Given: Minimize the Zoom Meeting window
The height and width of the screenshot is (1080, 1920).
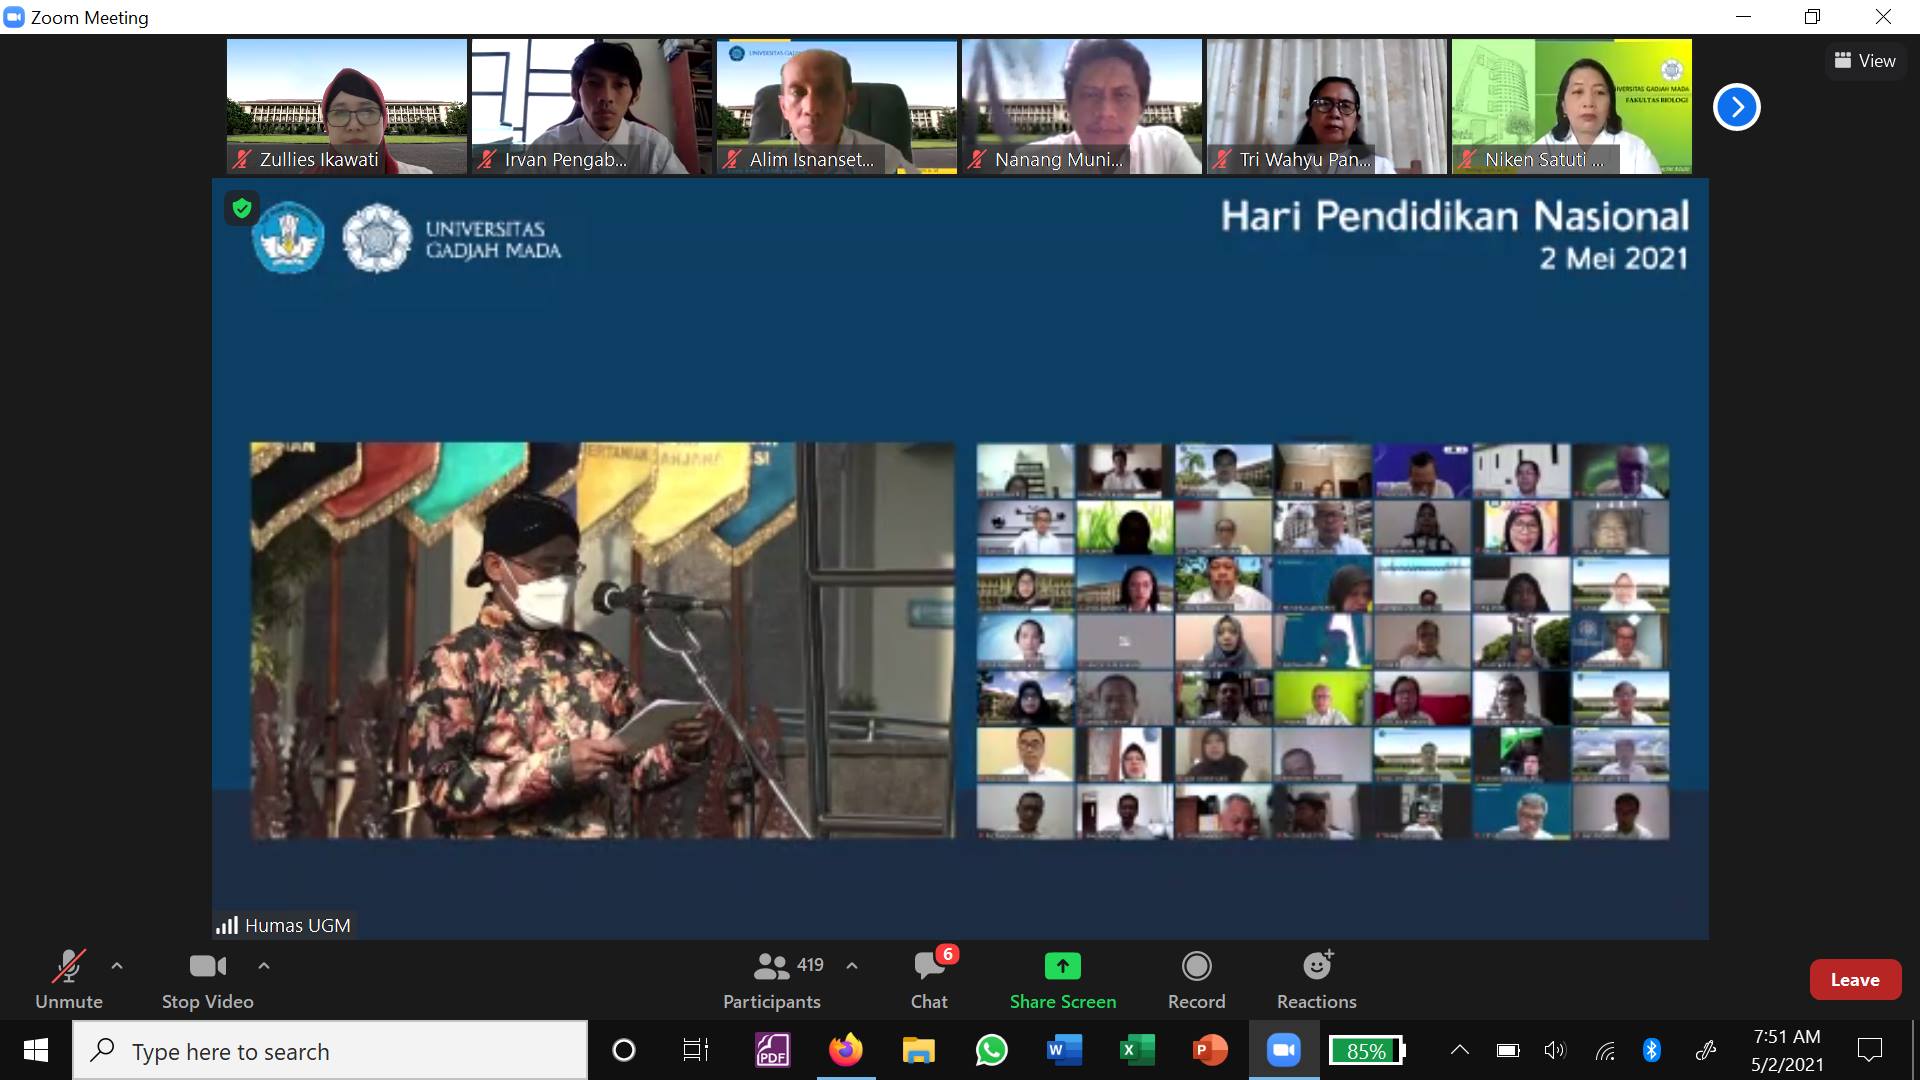Looking at the screenshot, I should pos(1744,17).
